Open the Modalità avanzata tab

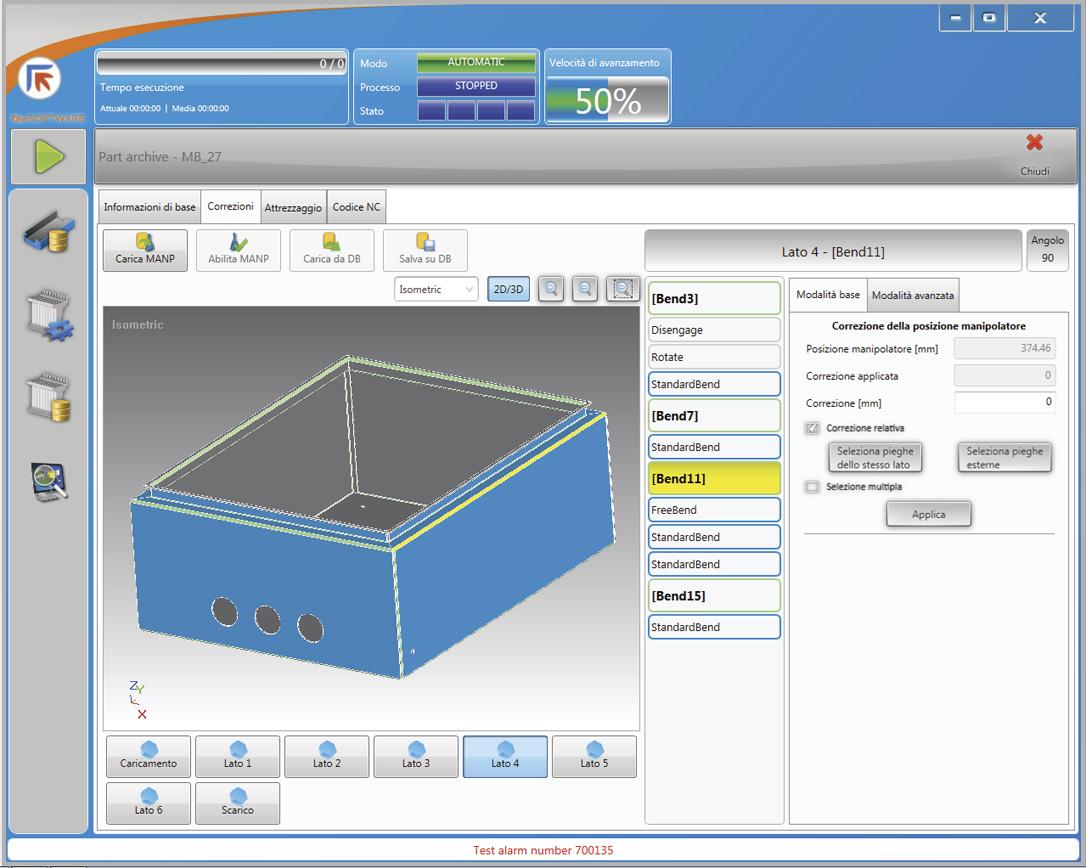[912, 295]
